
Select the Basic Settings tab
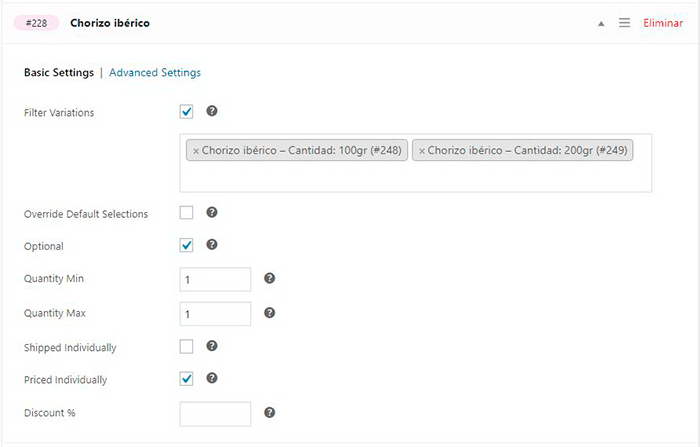tap(58, 73)
